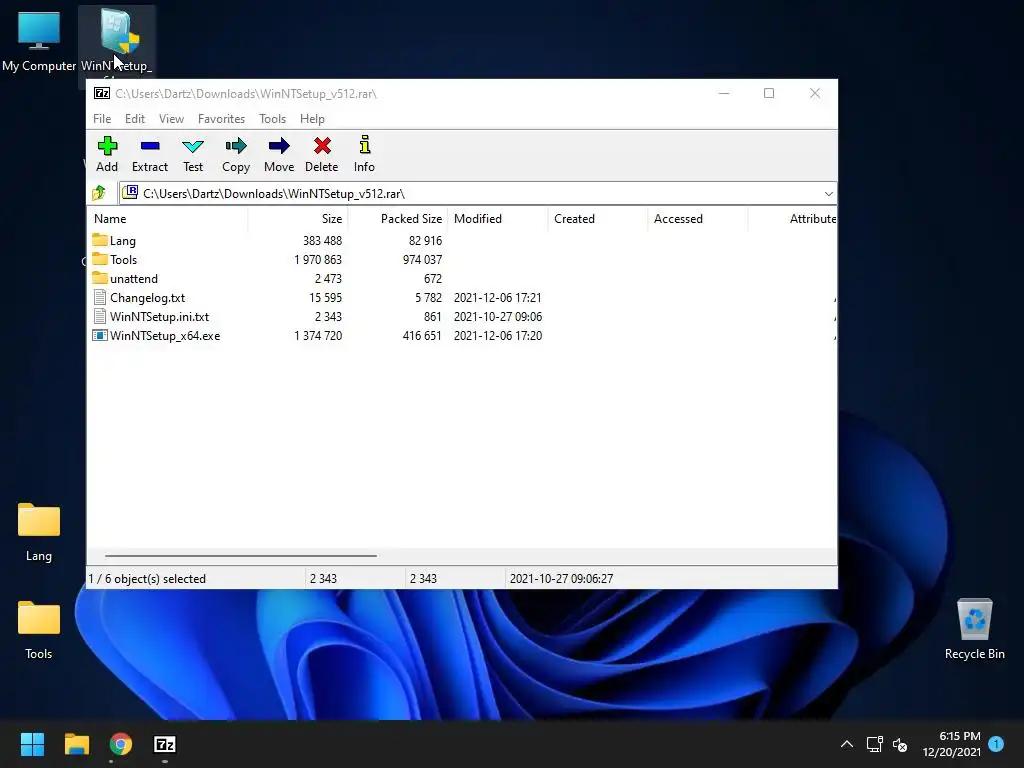
Task: Open the notification badge
Action: [x=996, y=743]
